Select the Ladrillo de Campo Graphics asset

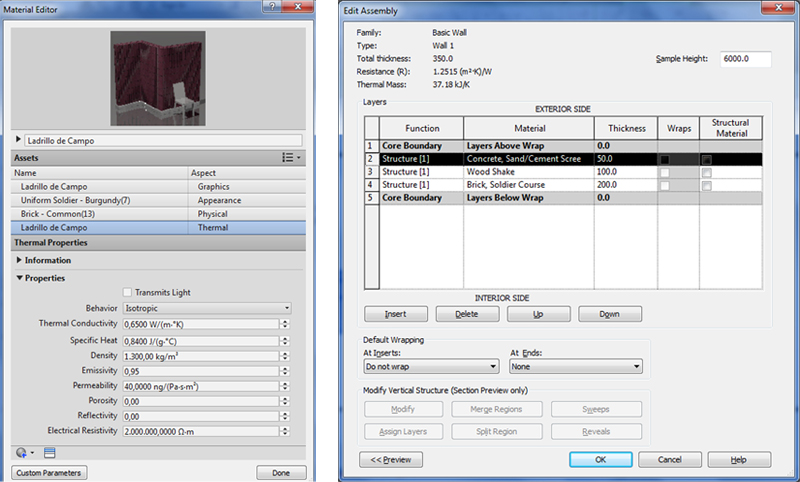tap(158, 187)
